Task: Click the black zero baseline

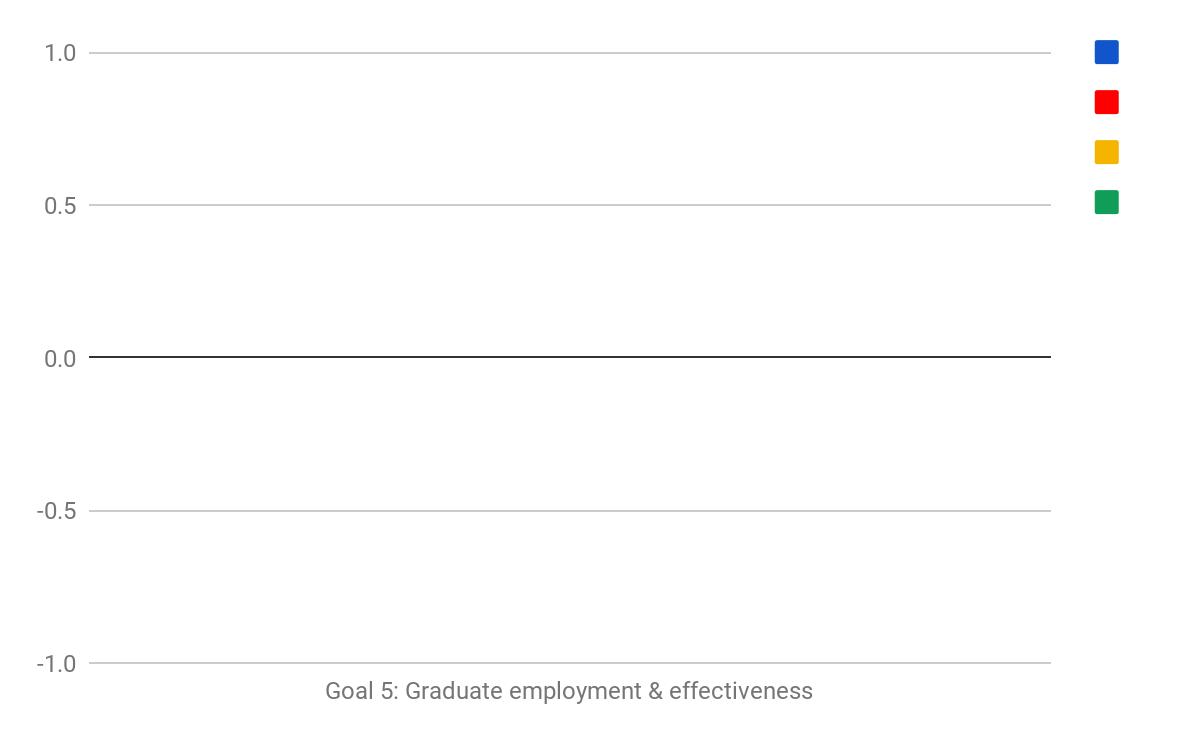Action: [x=570, y=357]
